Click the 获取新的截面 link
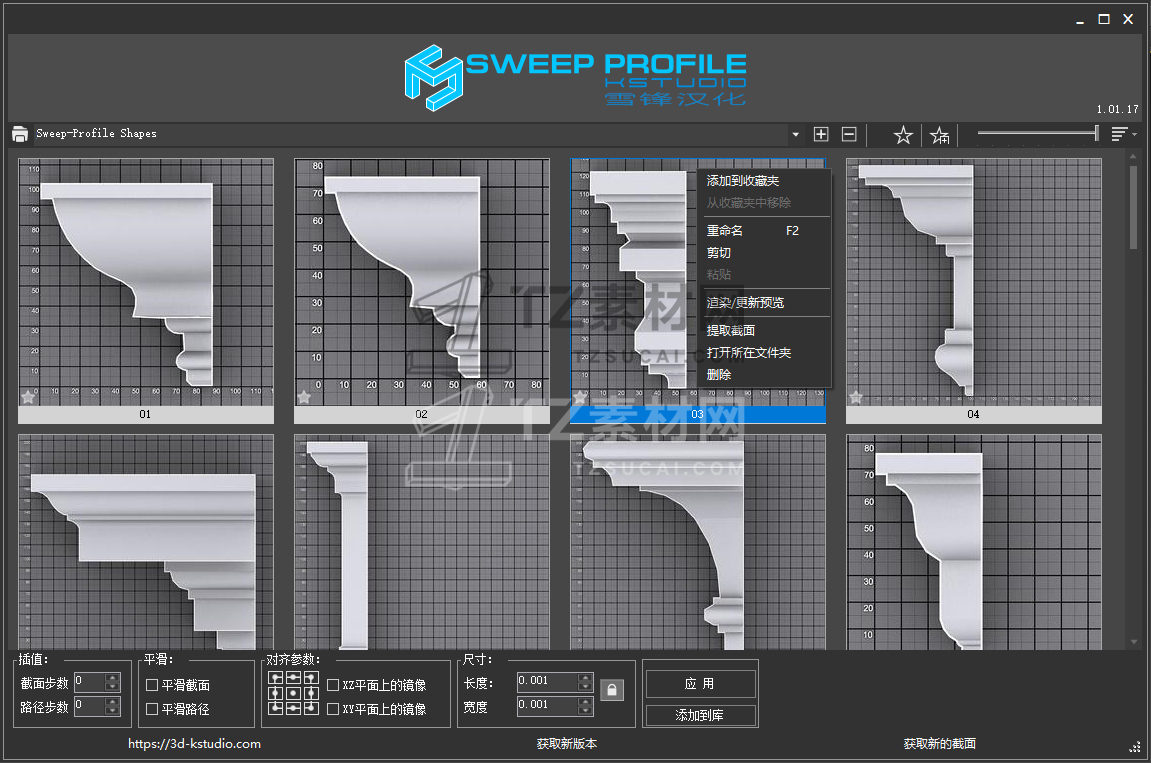Image resolution: width=1151 pixels, height=763 pixels. 940,744
